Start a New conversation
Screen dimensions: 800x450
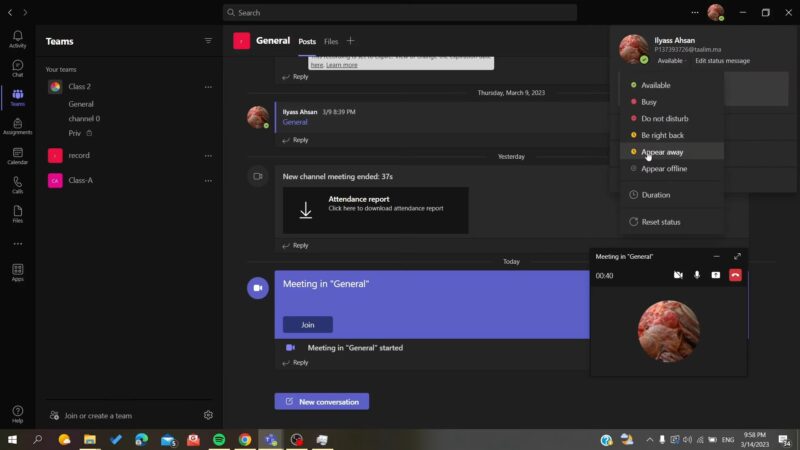pyautogui.click(x=321, y=402)
